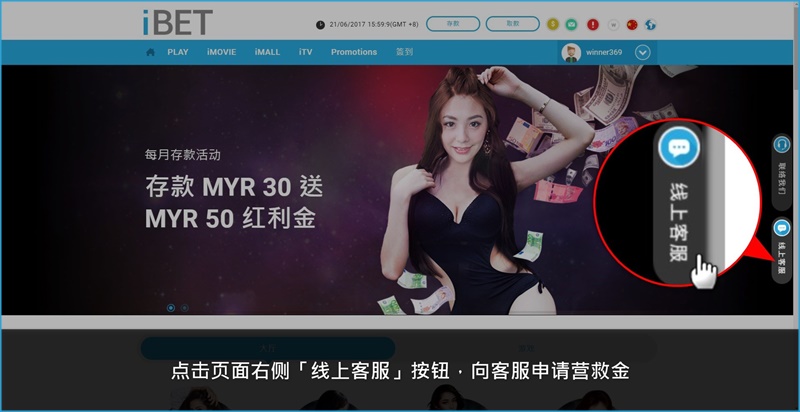
Task: Click the gold coin icon in header
Action: 552,23
